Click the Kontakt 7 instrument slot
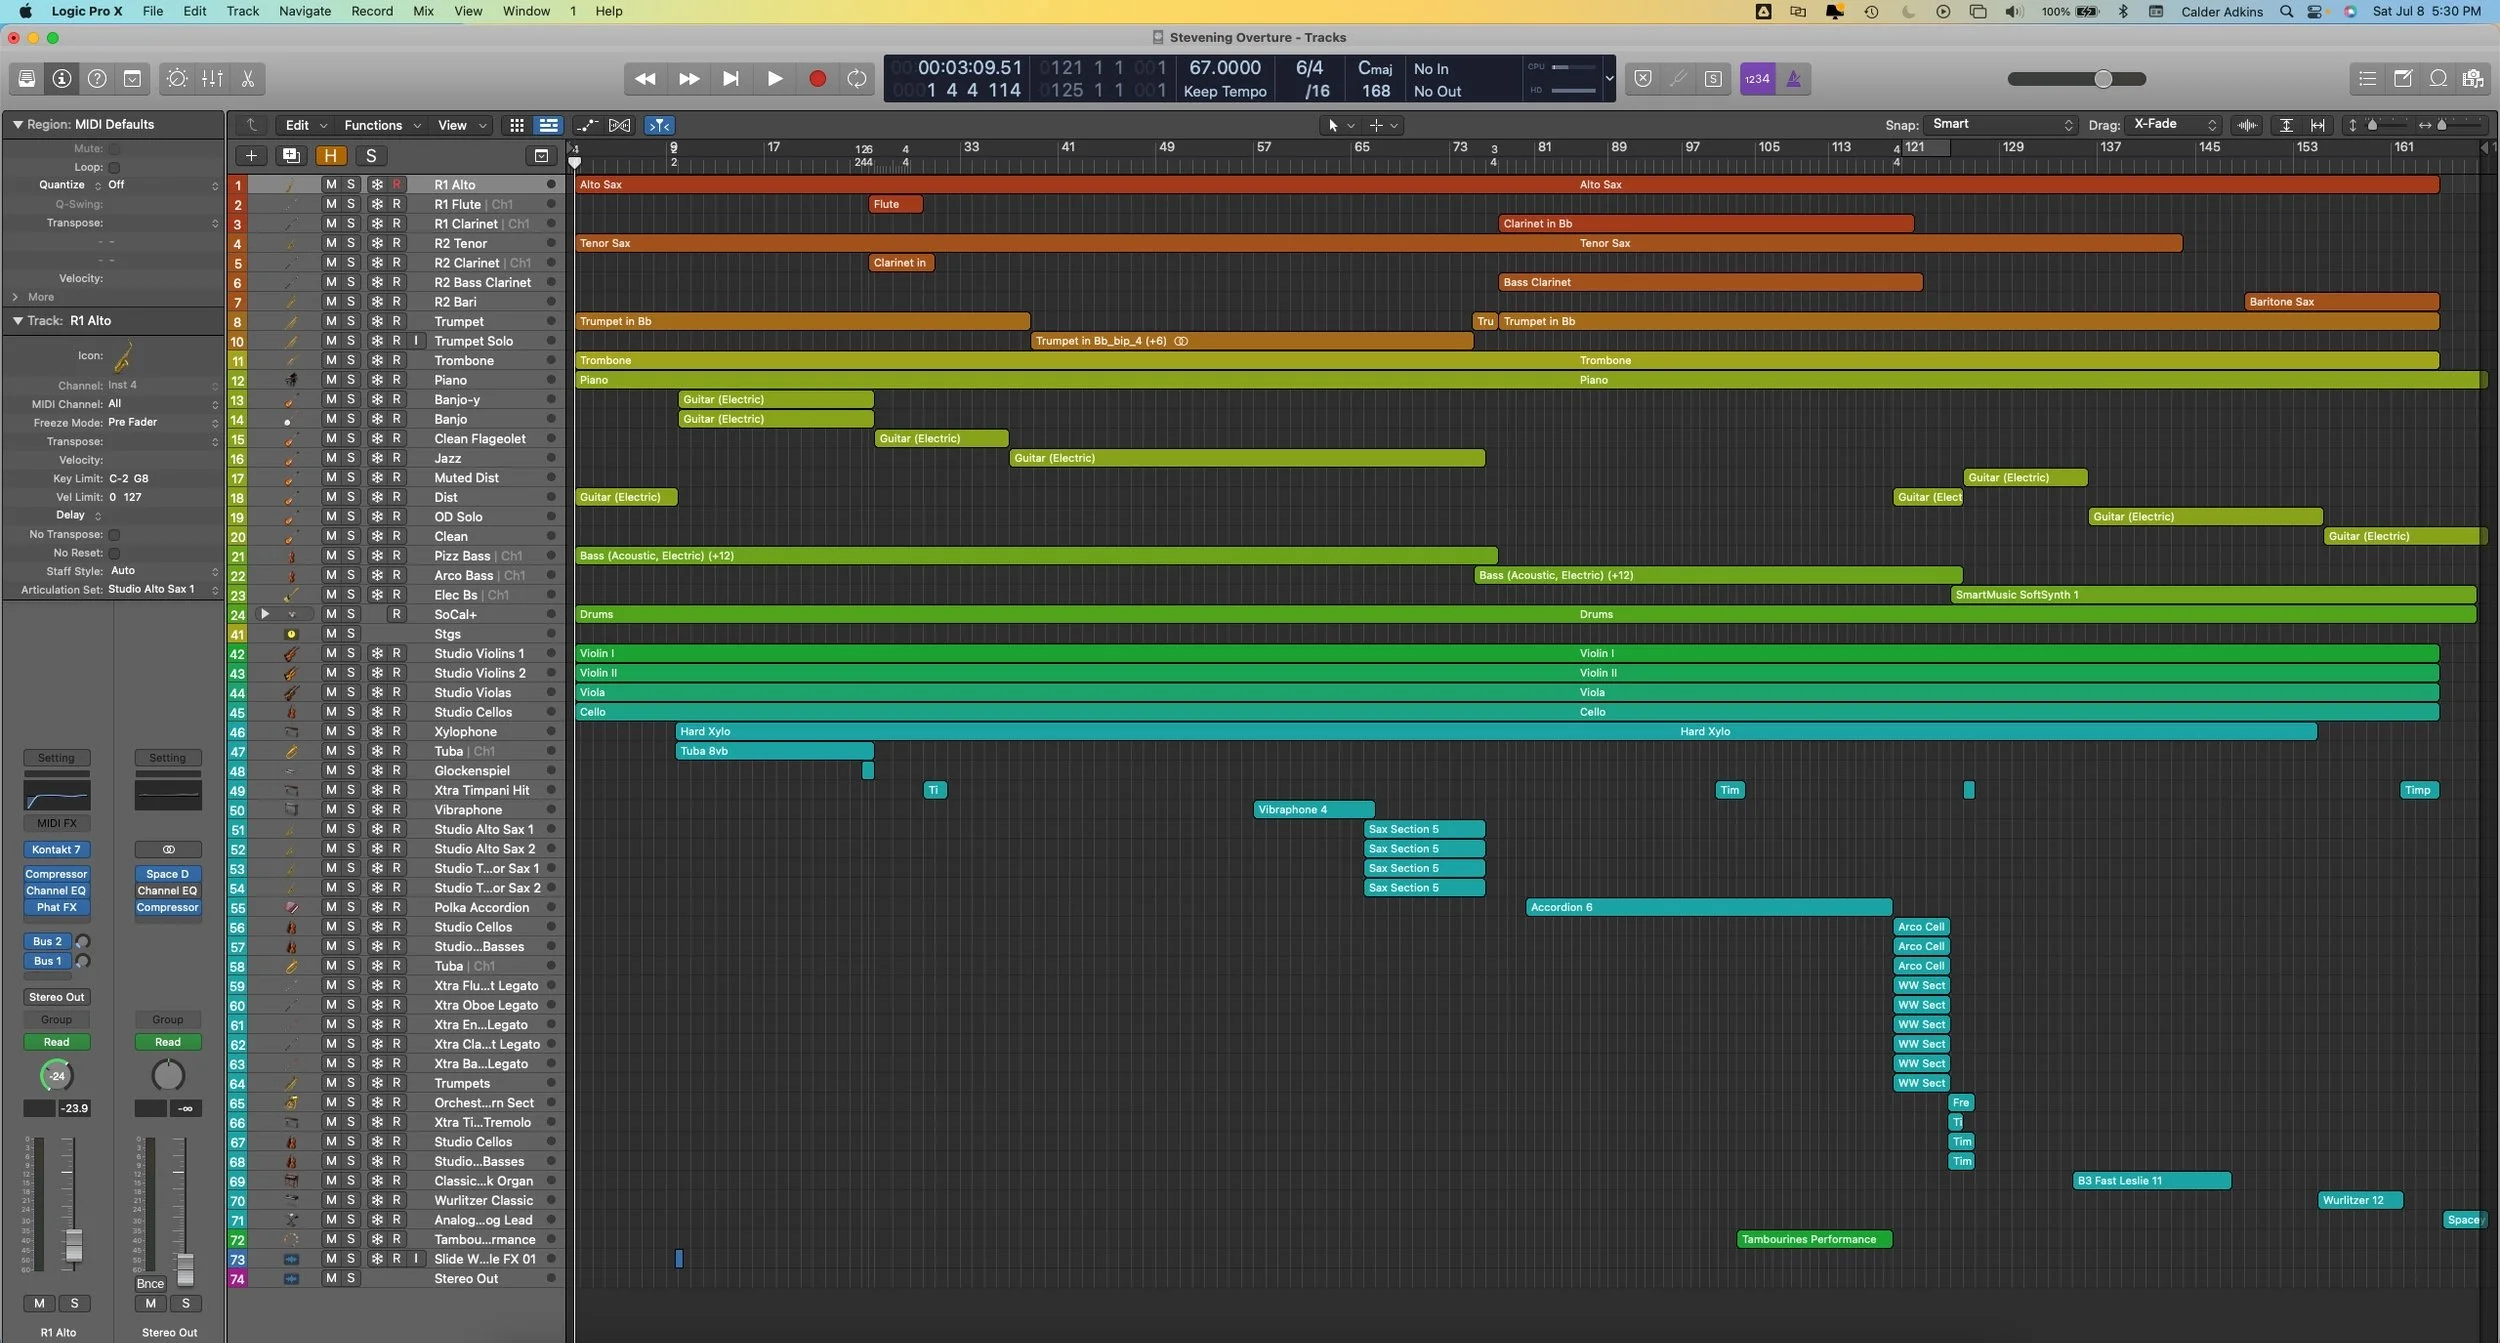The width and height of the screenshot is (2500, 1343). [56, 849]
